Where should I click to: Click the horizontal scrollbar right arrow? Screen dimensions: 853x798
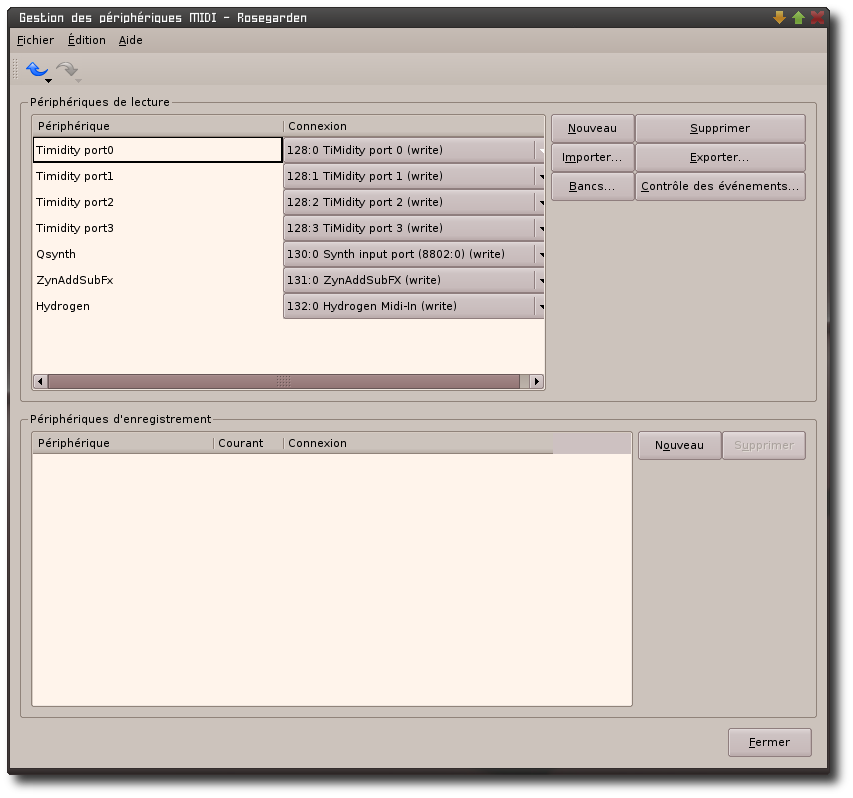[537, 381]
